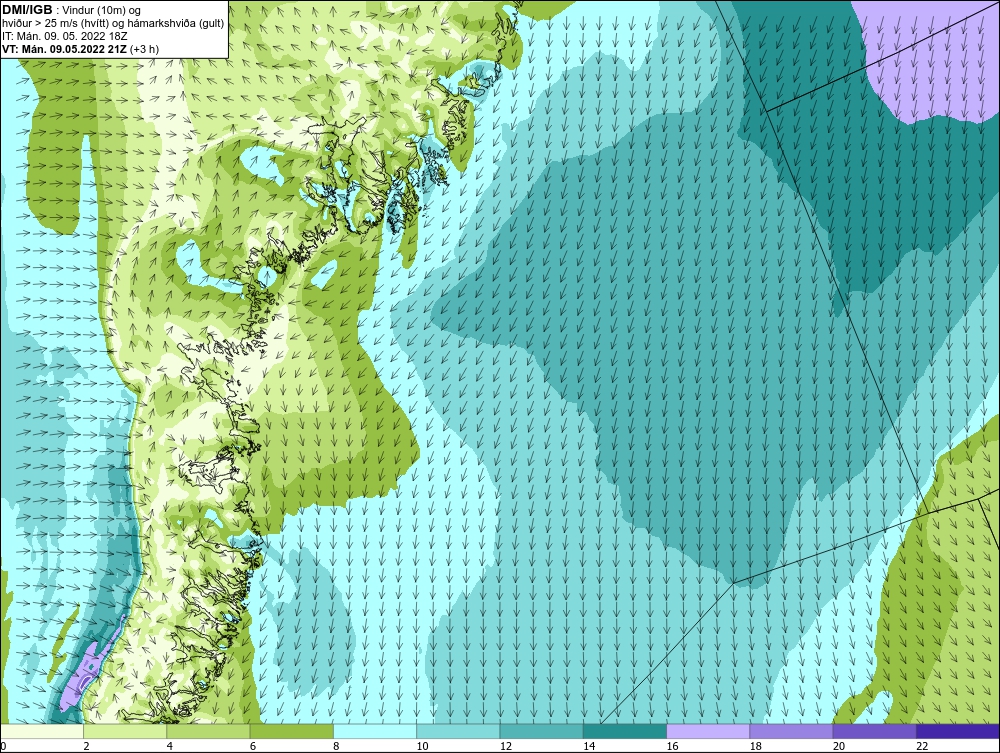Click the legend scale label "14"
The height and width of the screenshot is (753, 1000).
[x=588, y=747]
